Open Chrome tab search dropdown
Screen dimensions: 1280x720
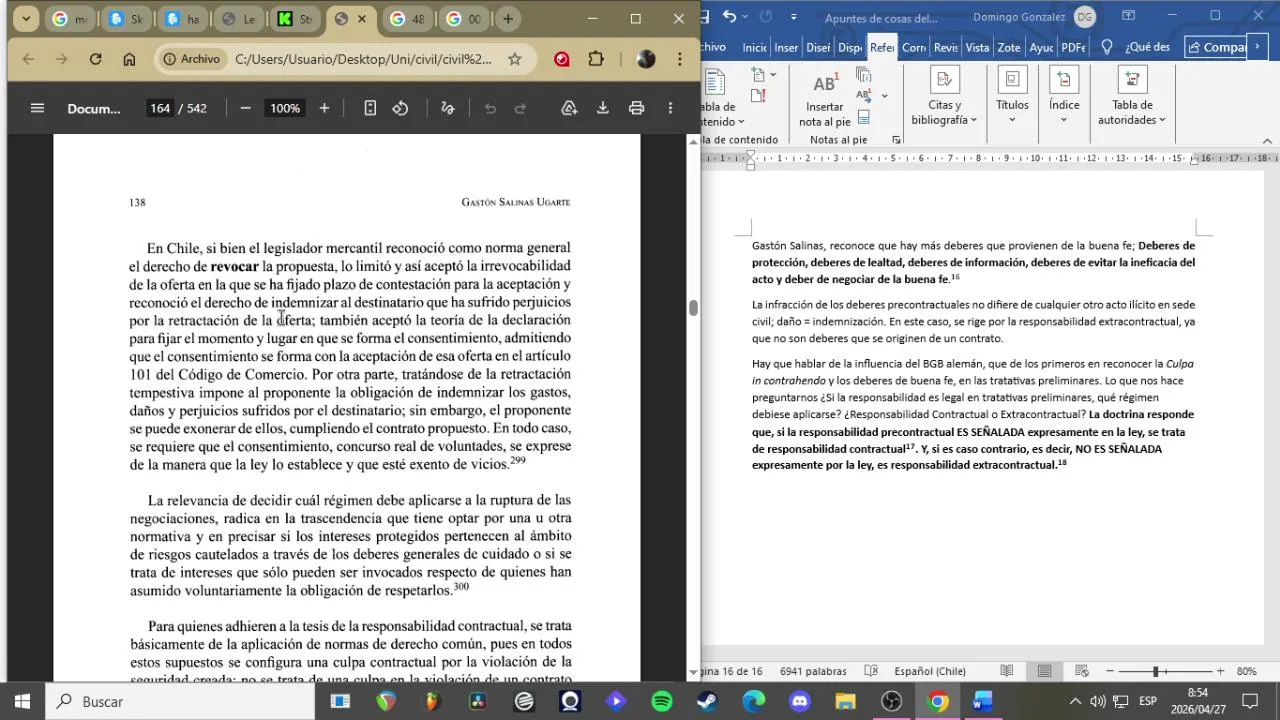pos(26,19)
